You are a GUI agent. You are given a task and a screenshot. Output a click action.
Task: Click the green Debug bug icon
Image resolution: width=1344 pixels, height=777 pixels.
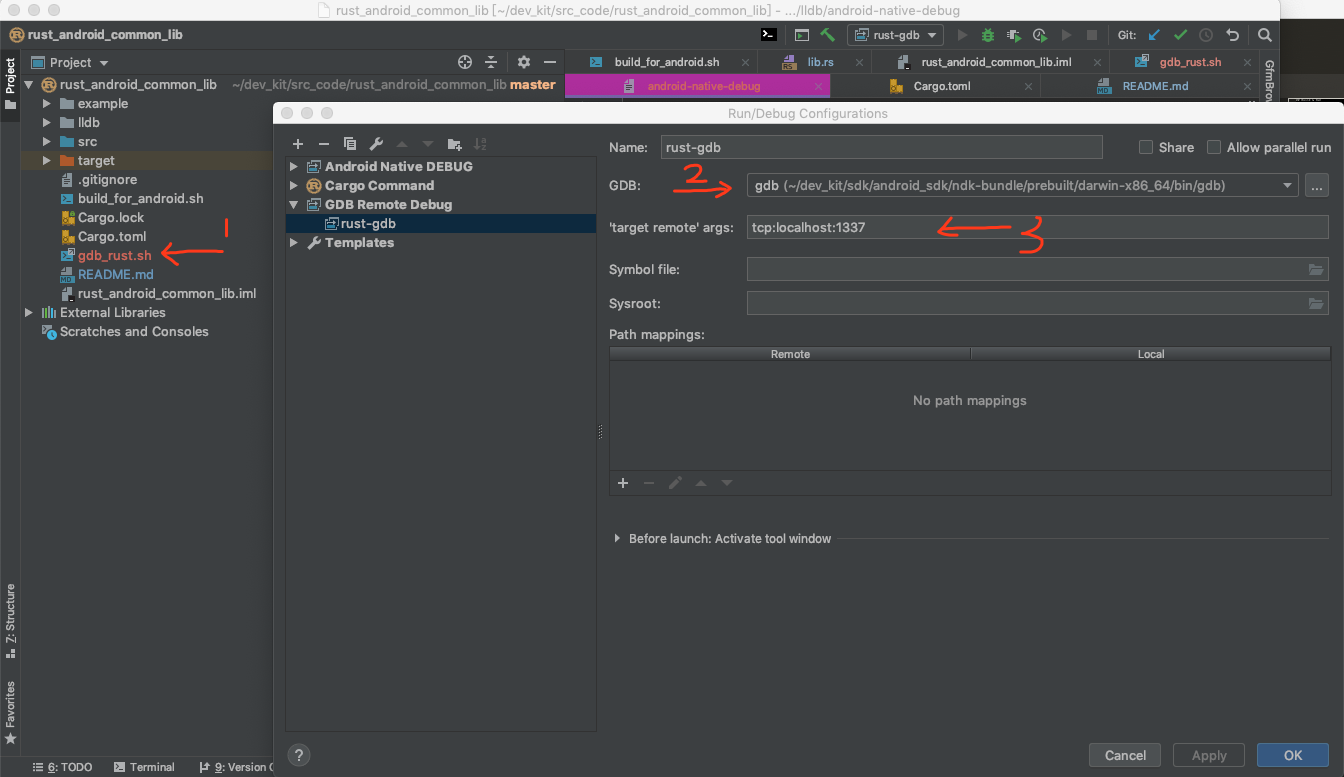pyautogui.click(x=988, y=35)
